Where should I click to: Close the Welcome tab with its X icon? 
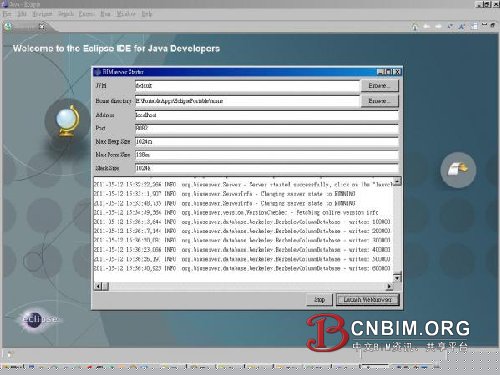(x=42, y=26)
